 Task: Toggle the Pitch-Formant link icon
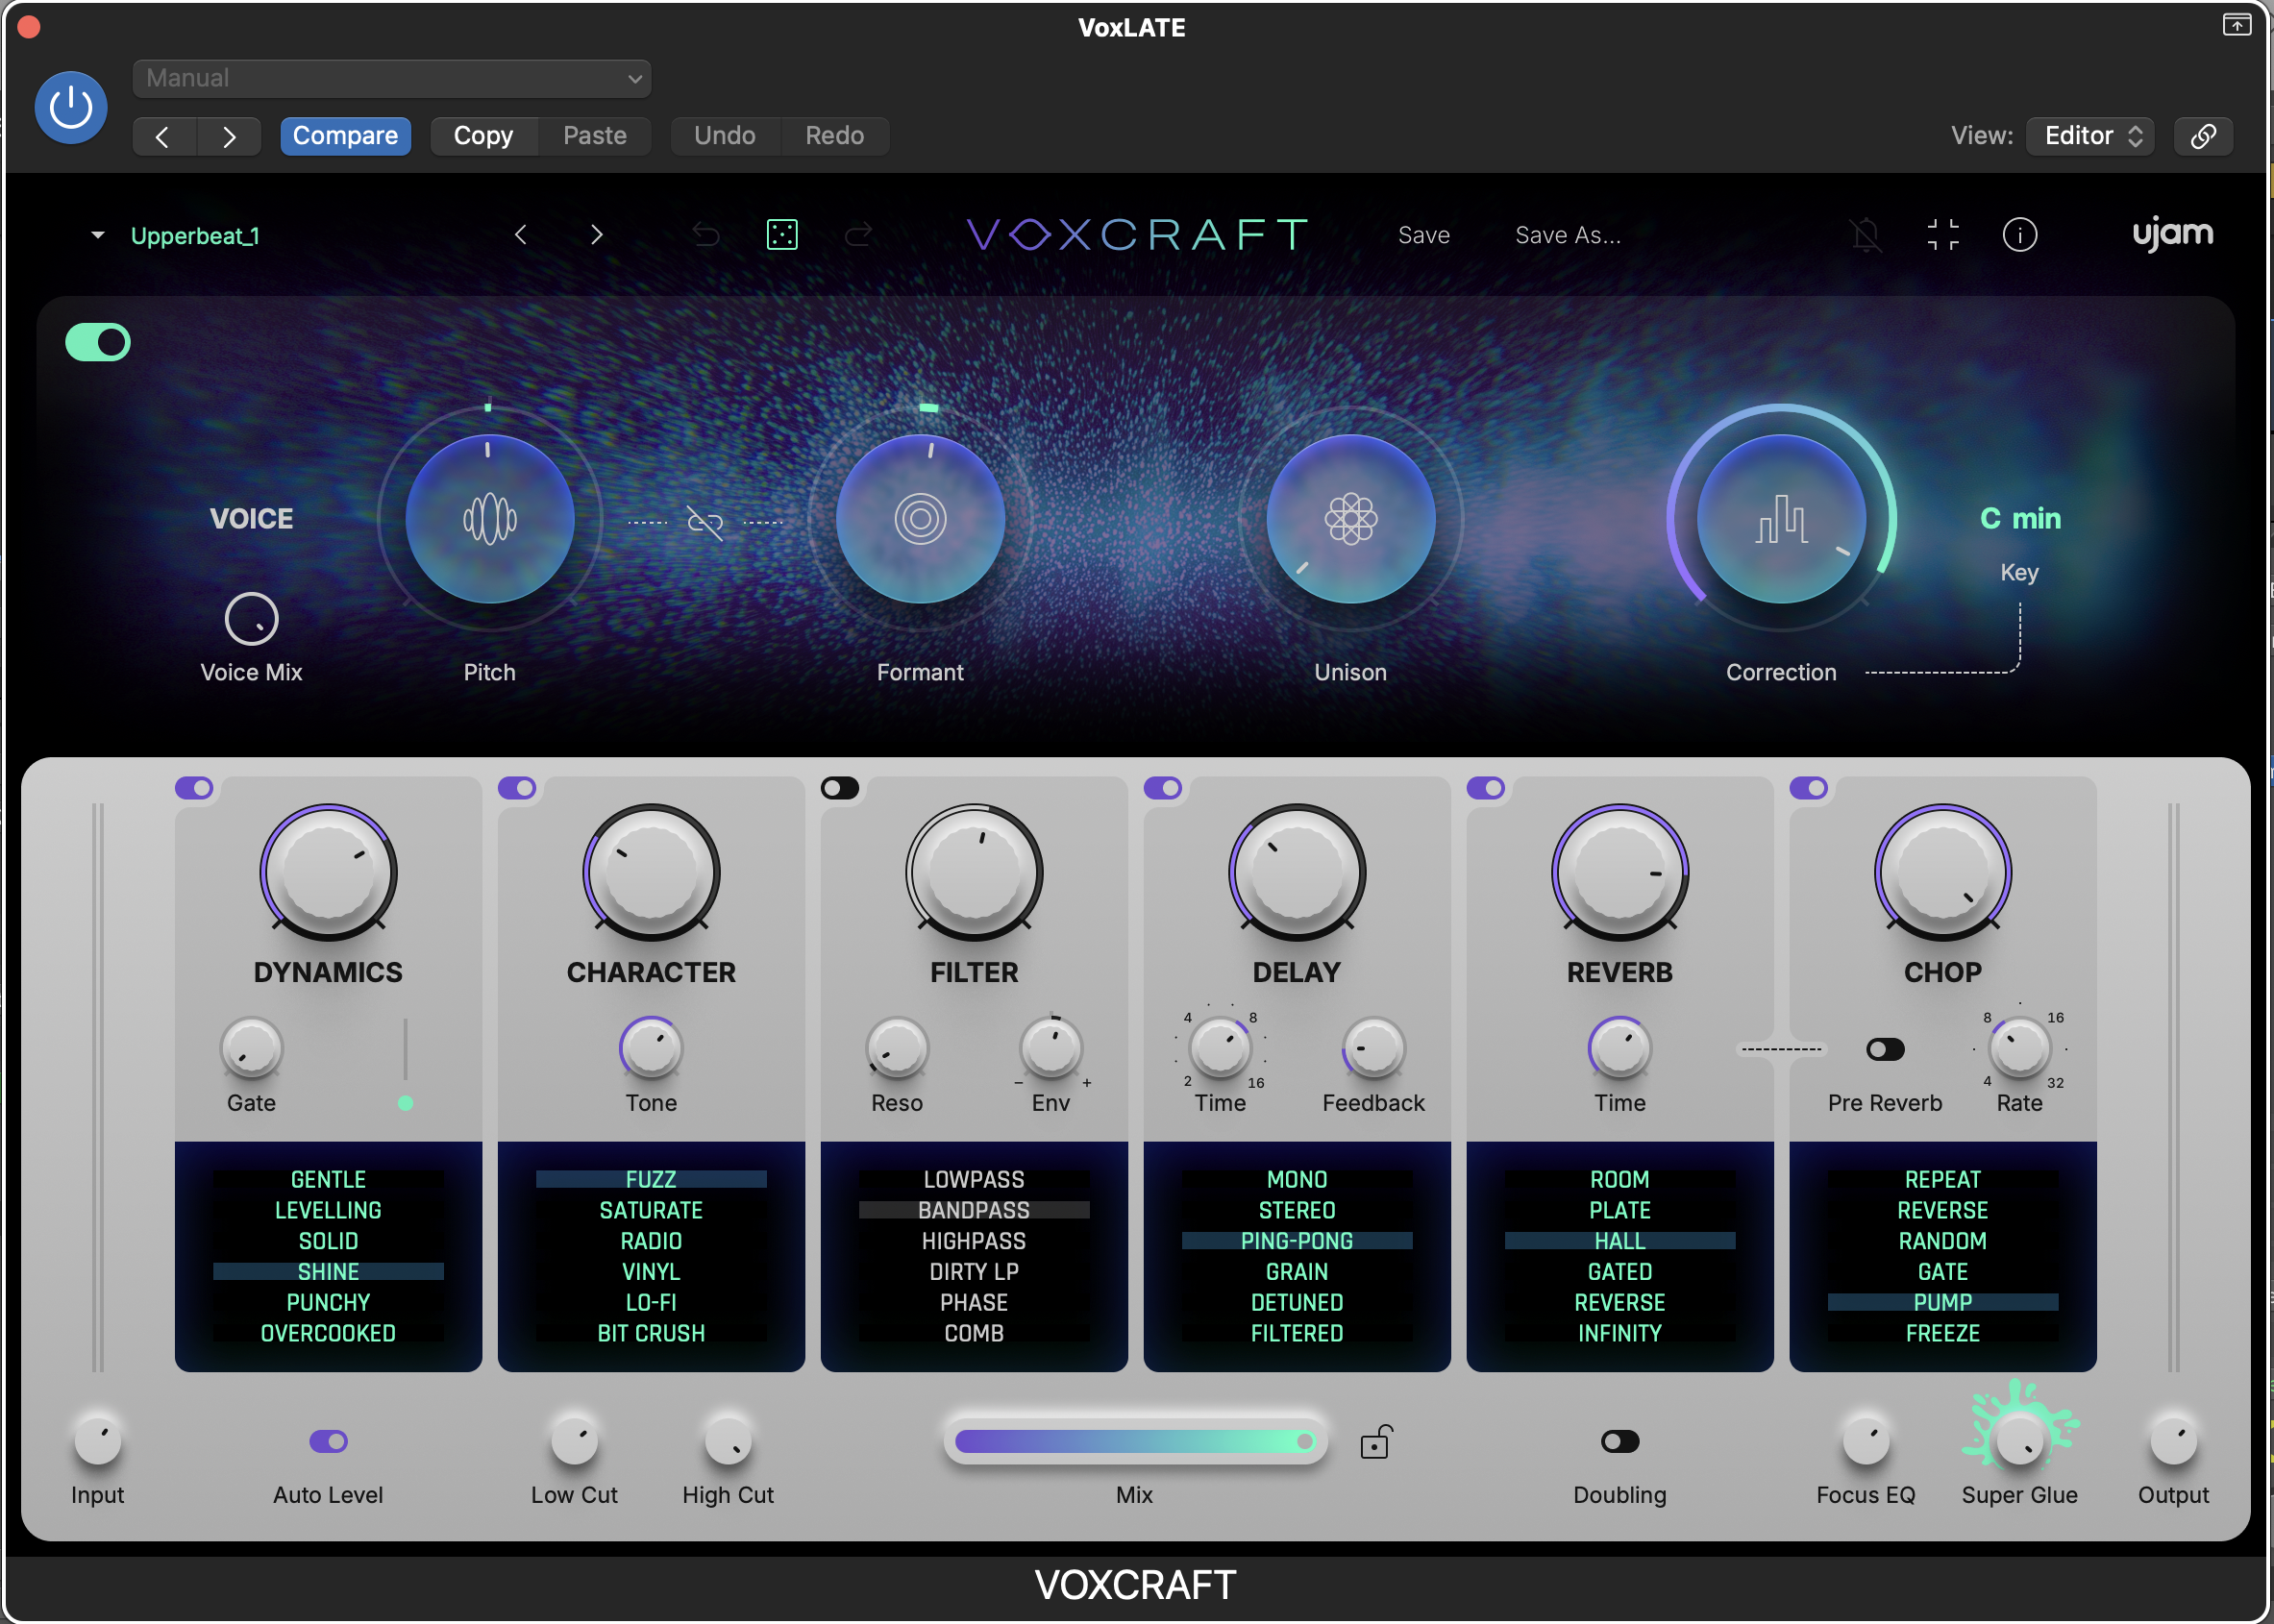(705, 522)
